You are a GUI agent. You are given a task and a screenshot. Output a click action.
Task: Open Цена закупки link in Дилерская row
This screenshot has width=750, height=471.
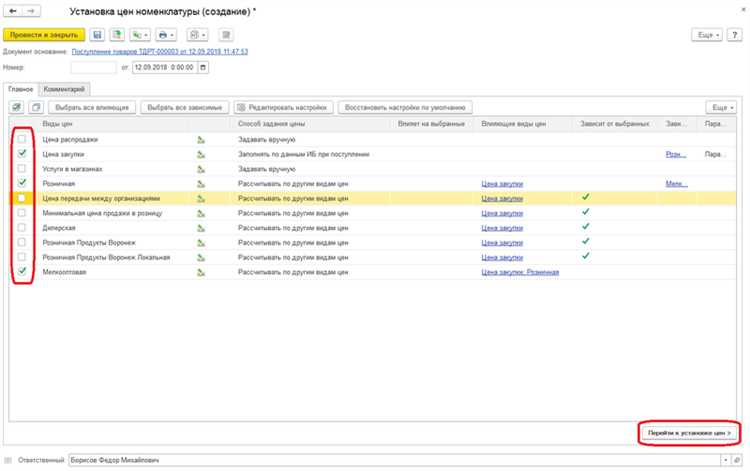point(502,228)
